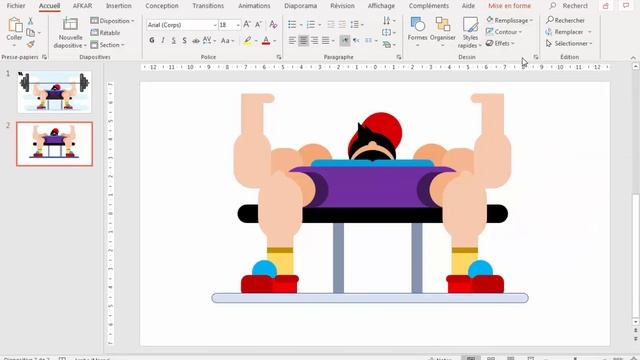Apply the yellow text highlight color
This screenshot has width=640, height=360.
[x=247, y=40]
